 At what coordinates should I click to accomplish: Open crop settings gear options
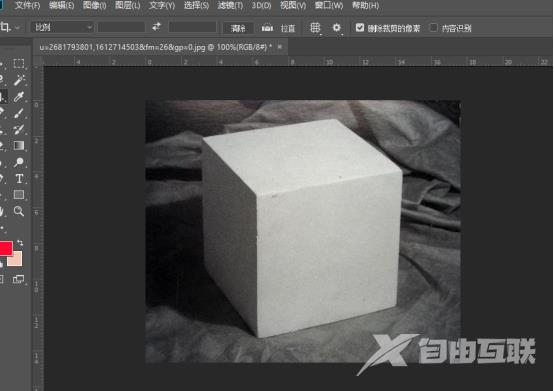tap(336, 28)
